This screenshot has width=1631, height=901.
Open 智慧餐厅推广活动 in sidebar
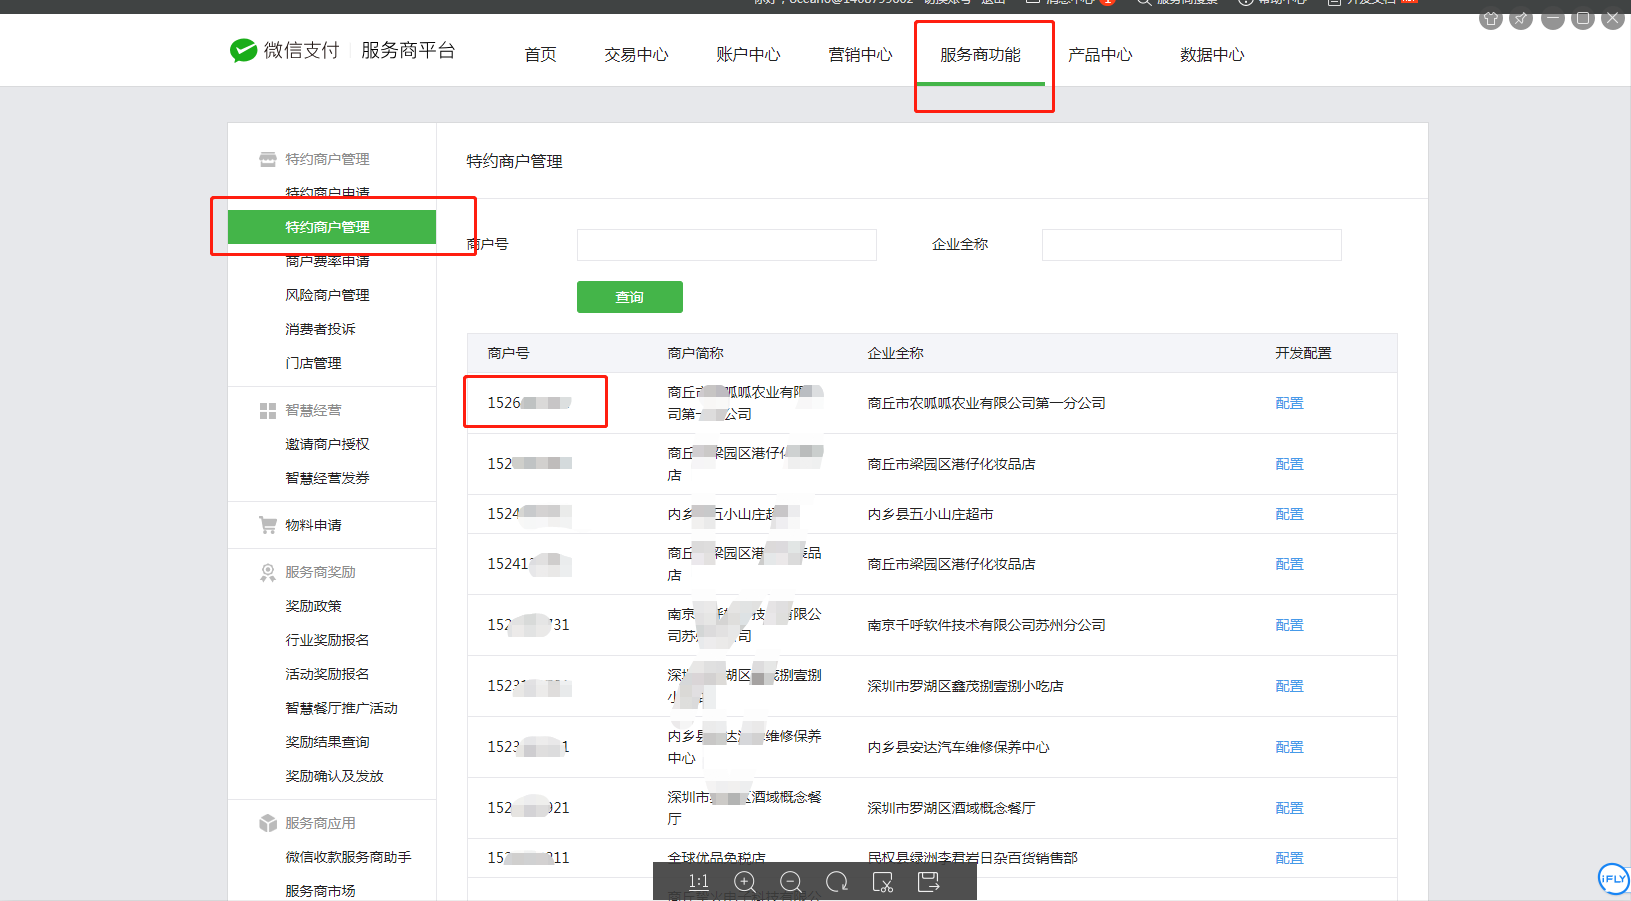pos(341,708)
